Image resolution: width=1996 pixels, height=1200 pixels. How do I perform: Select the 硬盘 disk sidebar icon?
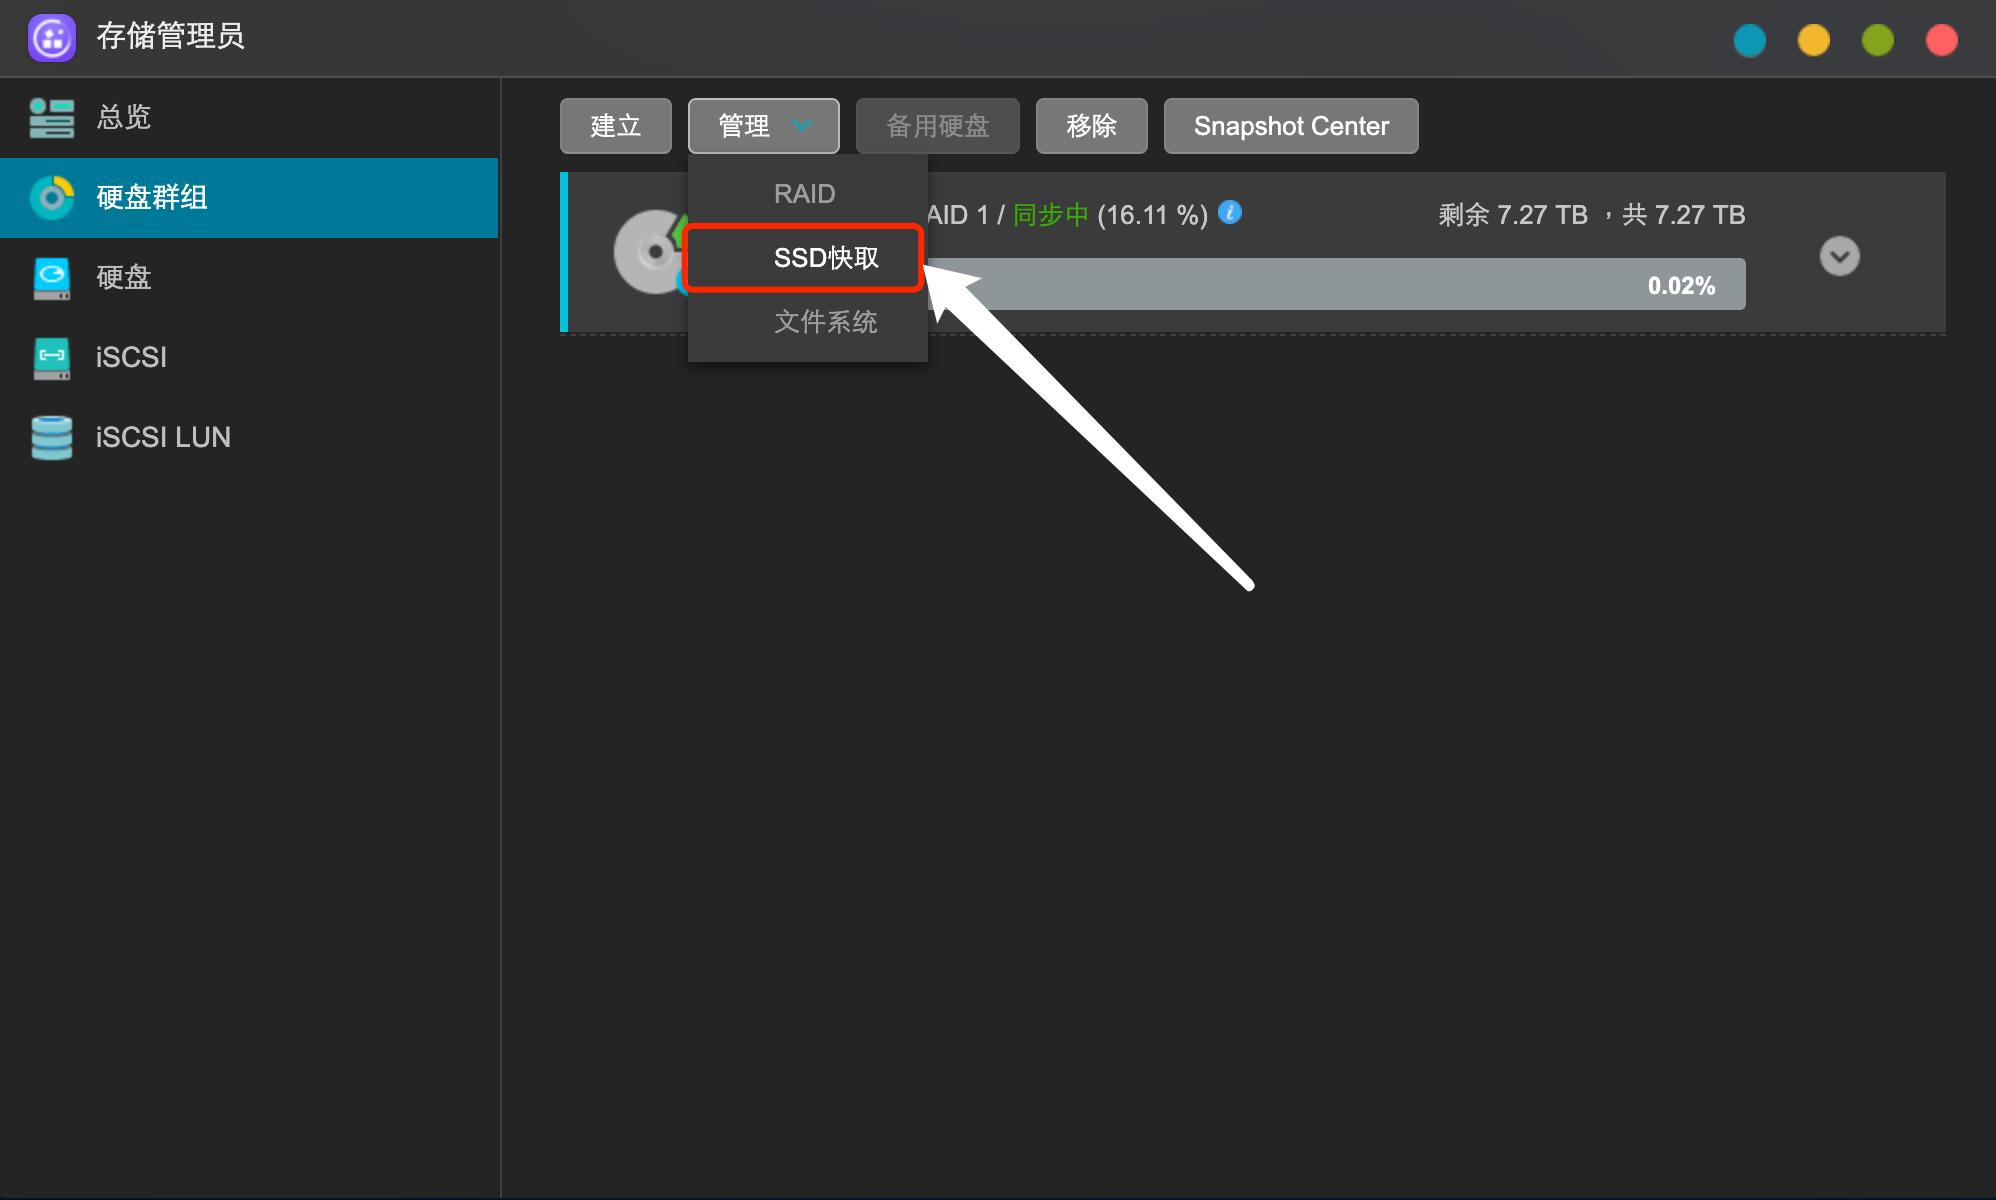52,277
